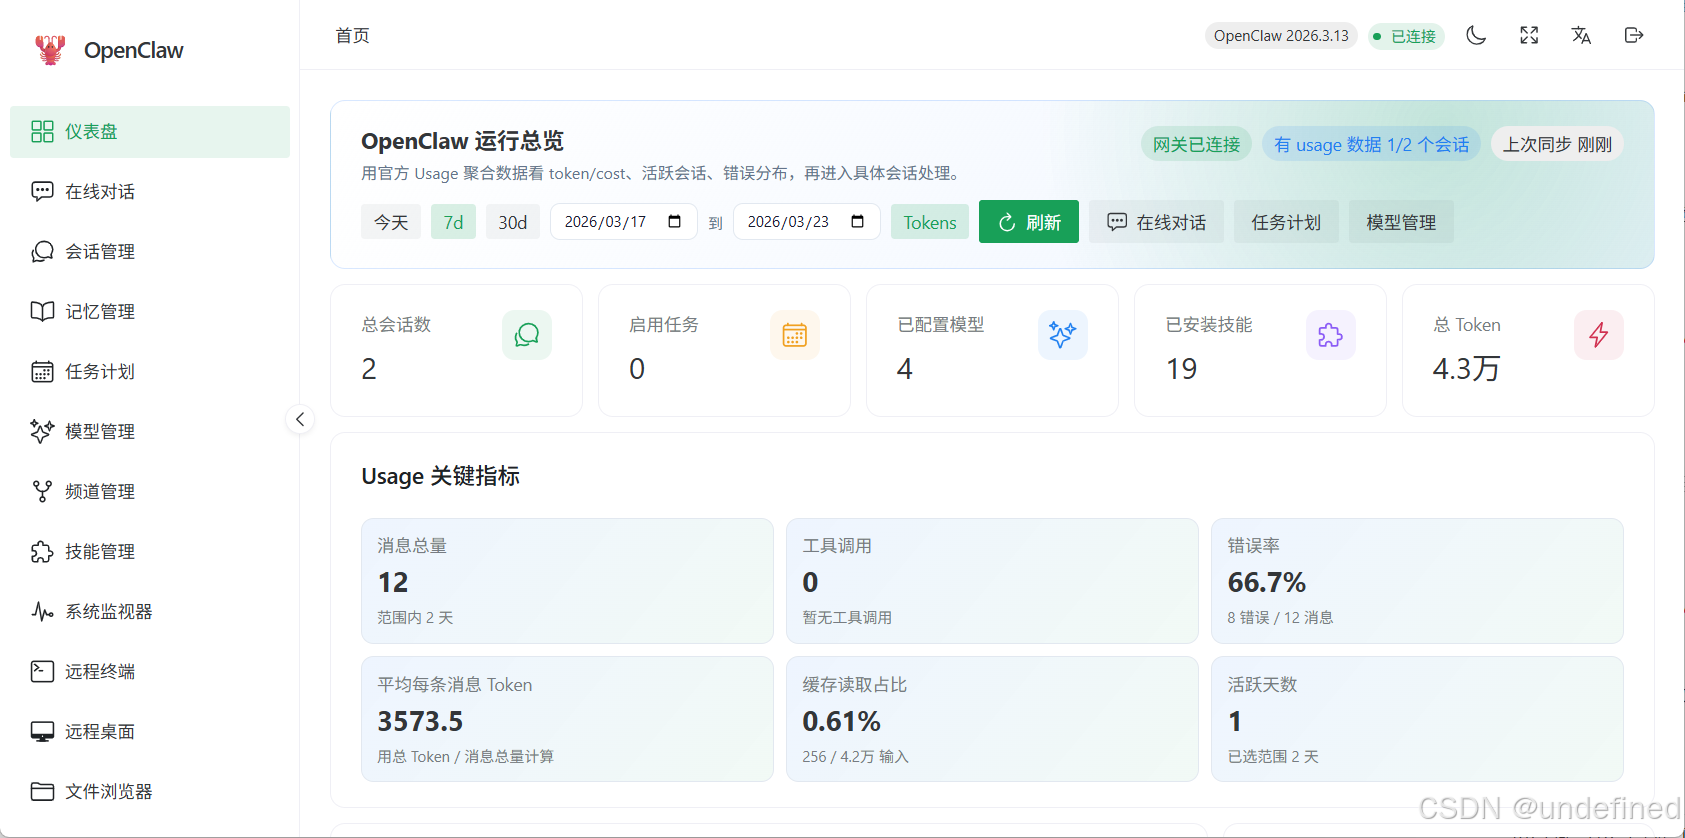Click the start date field 2026/03/17

coord(623,222)
